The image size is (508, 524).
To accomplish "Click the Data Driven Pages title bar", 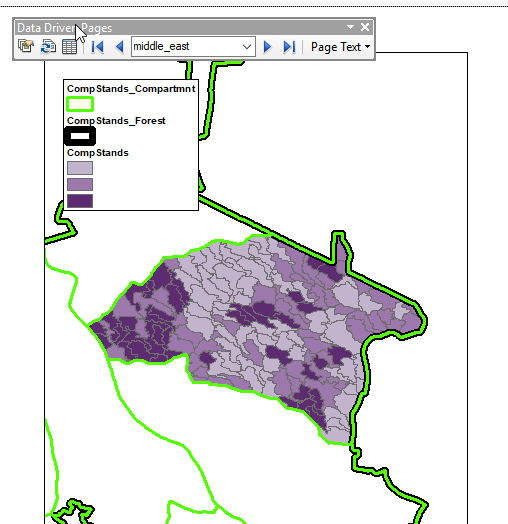I will coord(180,27).
